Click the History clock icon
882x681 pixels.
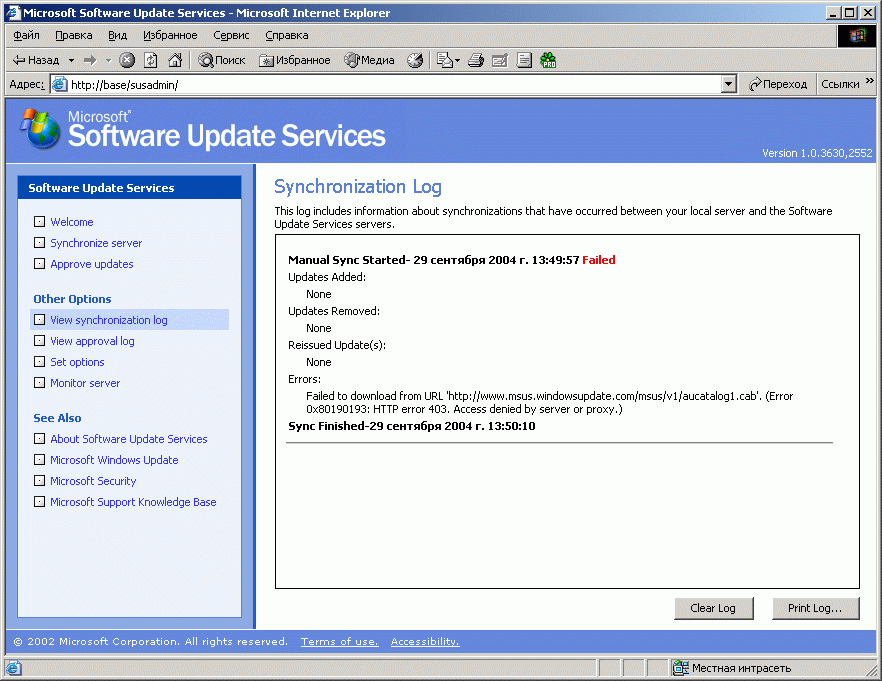[x=415, y=60]
